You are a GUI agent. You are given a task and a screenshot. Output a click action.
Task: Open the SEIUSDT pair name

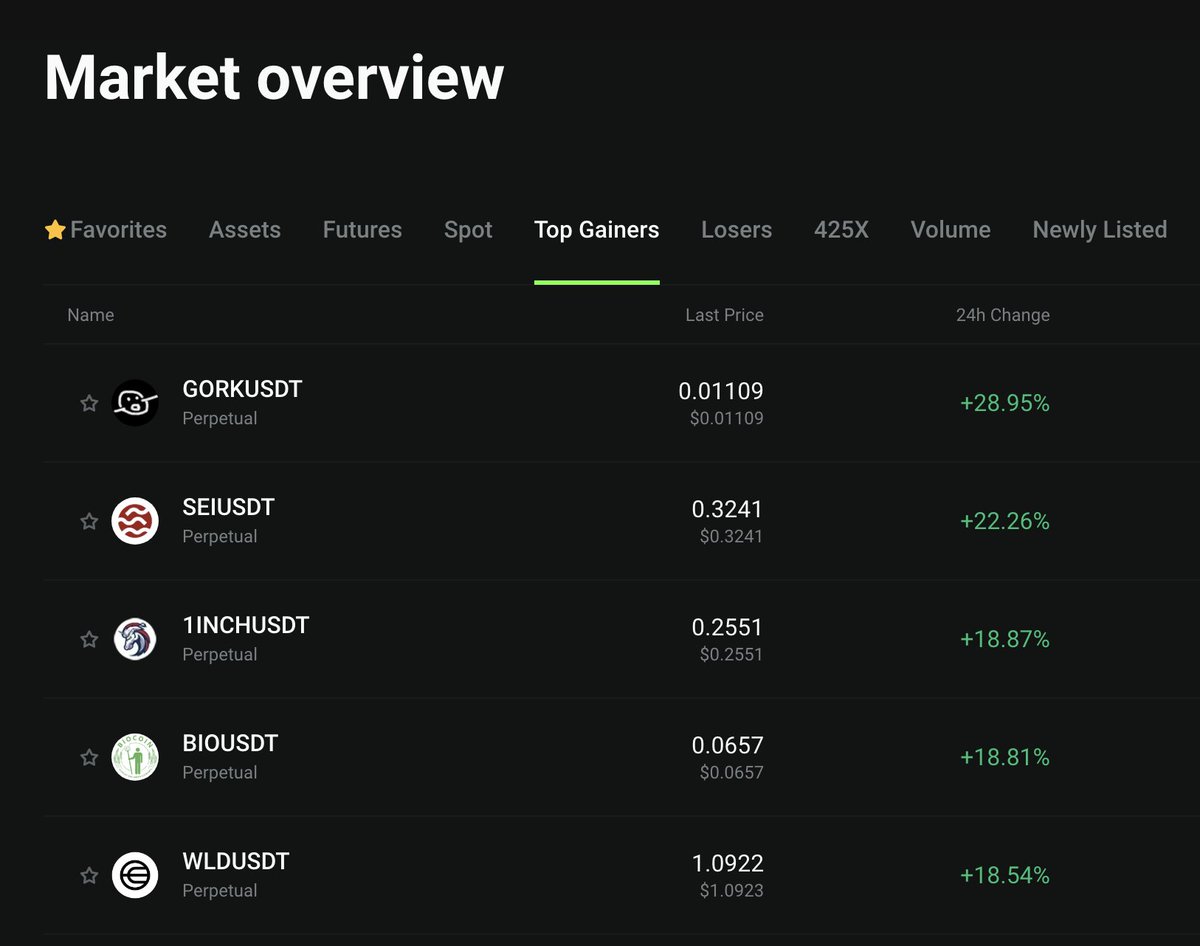click(x=228, y=508)
